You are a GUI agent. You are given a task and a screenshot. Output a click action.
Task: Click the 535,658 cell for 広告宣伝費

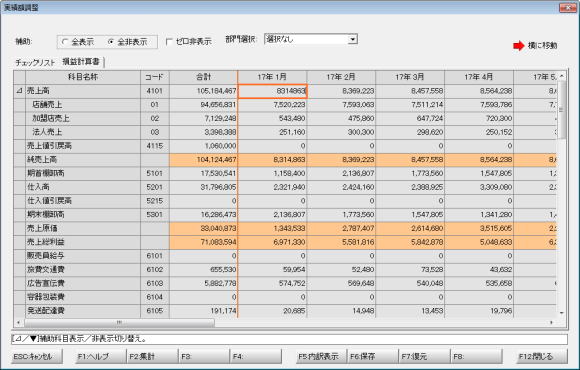(479, 283)
